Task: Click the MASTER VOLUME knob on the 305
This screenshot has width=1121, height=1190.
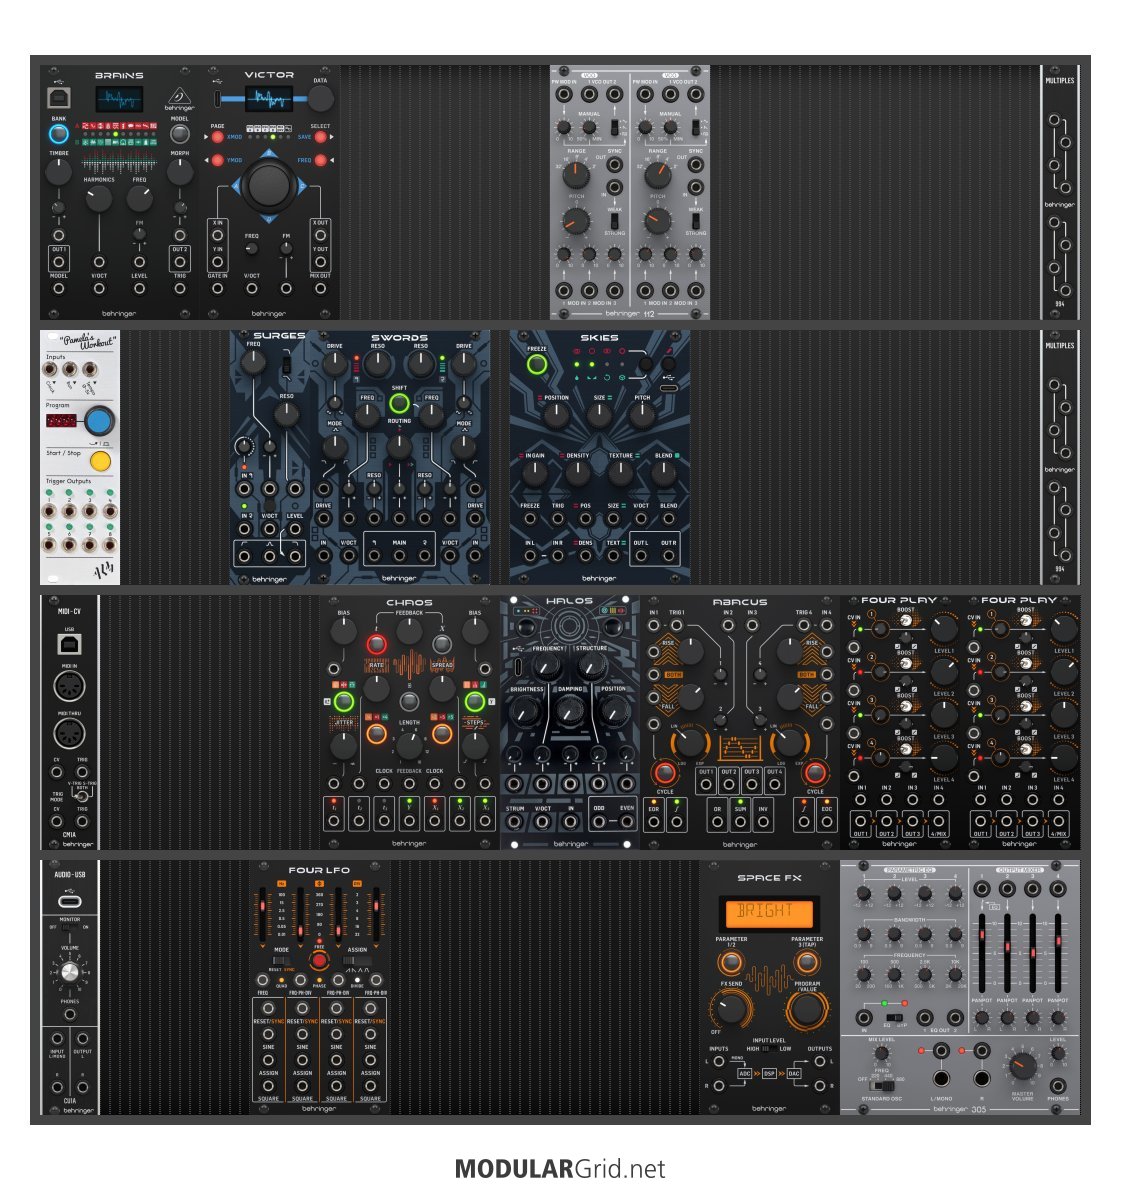Action: click(1022, 1066)
